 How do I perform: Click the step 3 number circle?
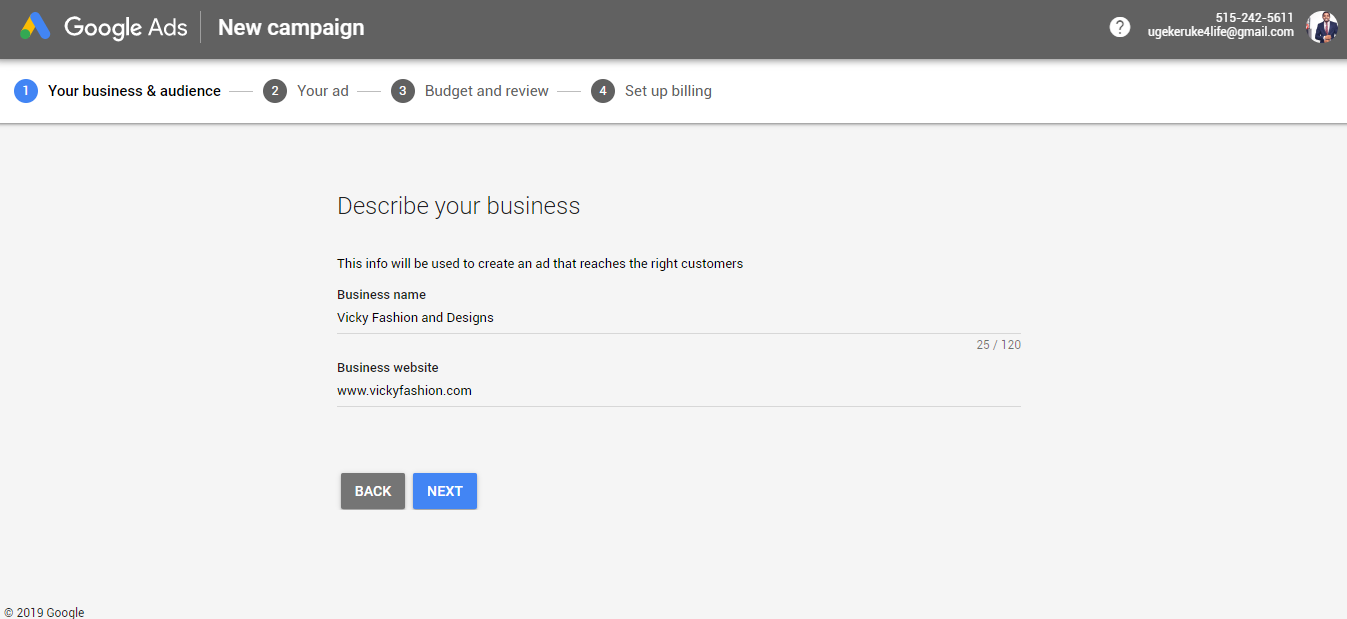[x=403, y=91]
